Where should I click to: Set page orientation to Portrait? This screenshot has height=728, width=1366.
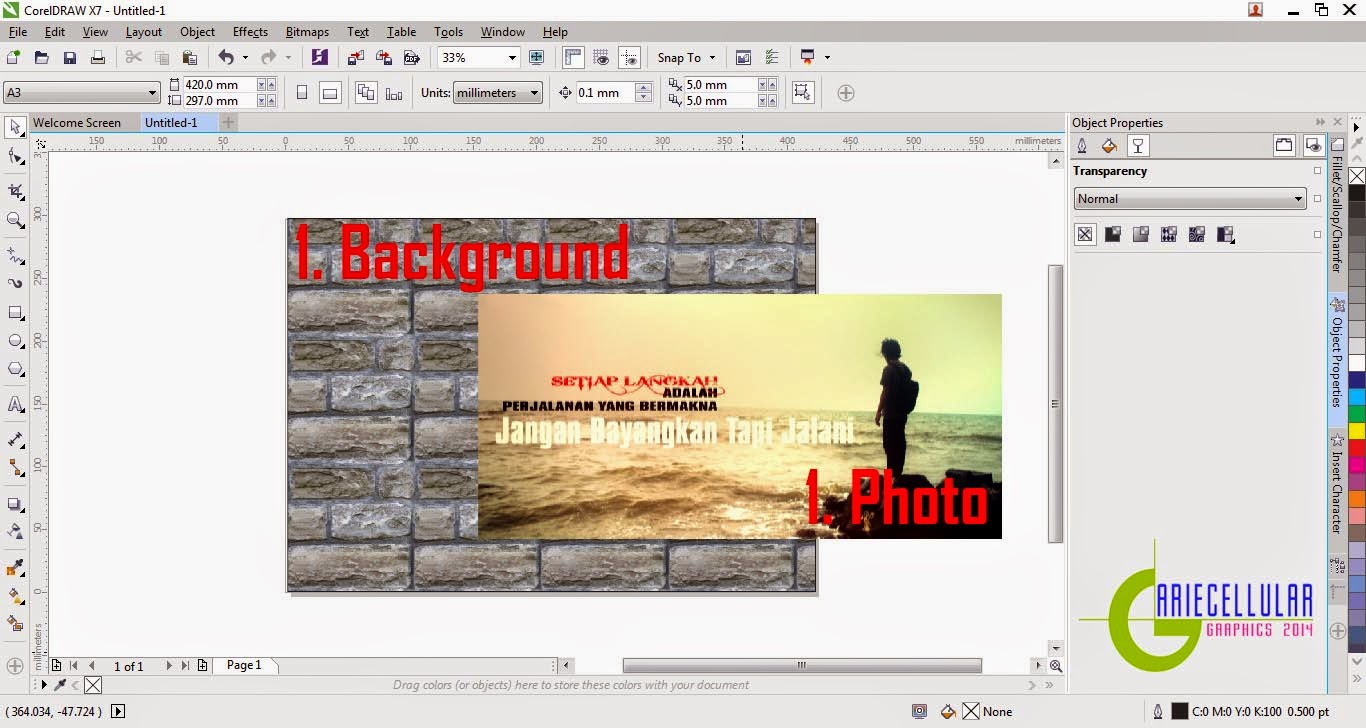[x=302, y=93]
